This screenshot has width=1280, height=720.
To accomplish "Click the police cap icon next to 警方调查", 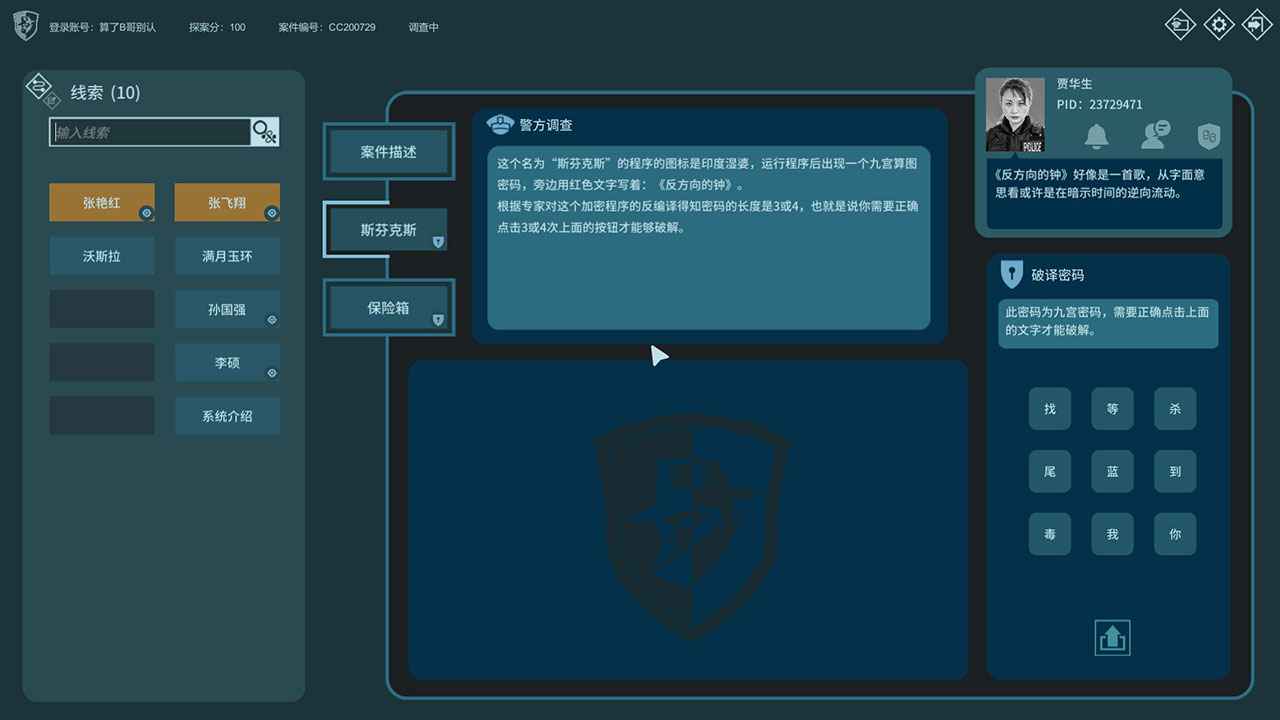I will 500,124.
